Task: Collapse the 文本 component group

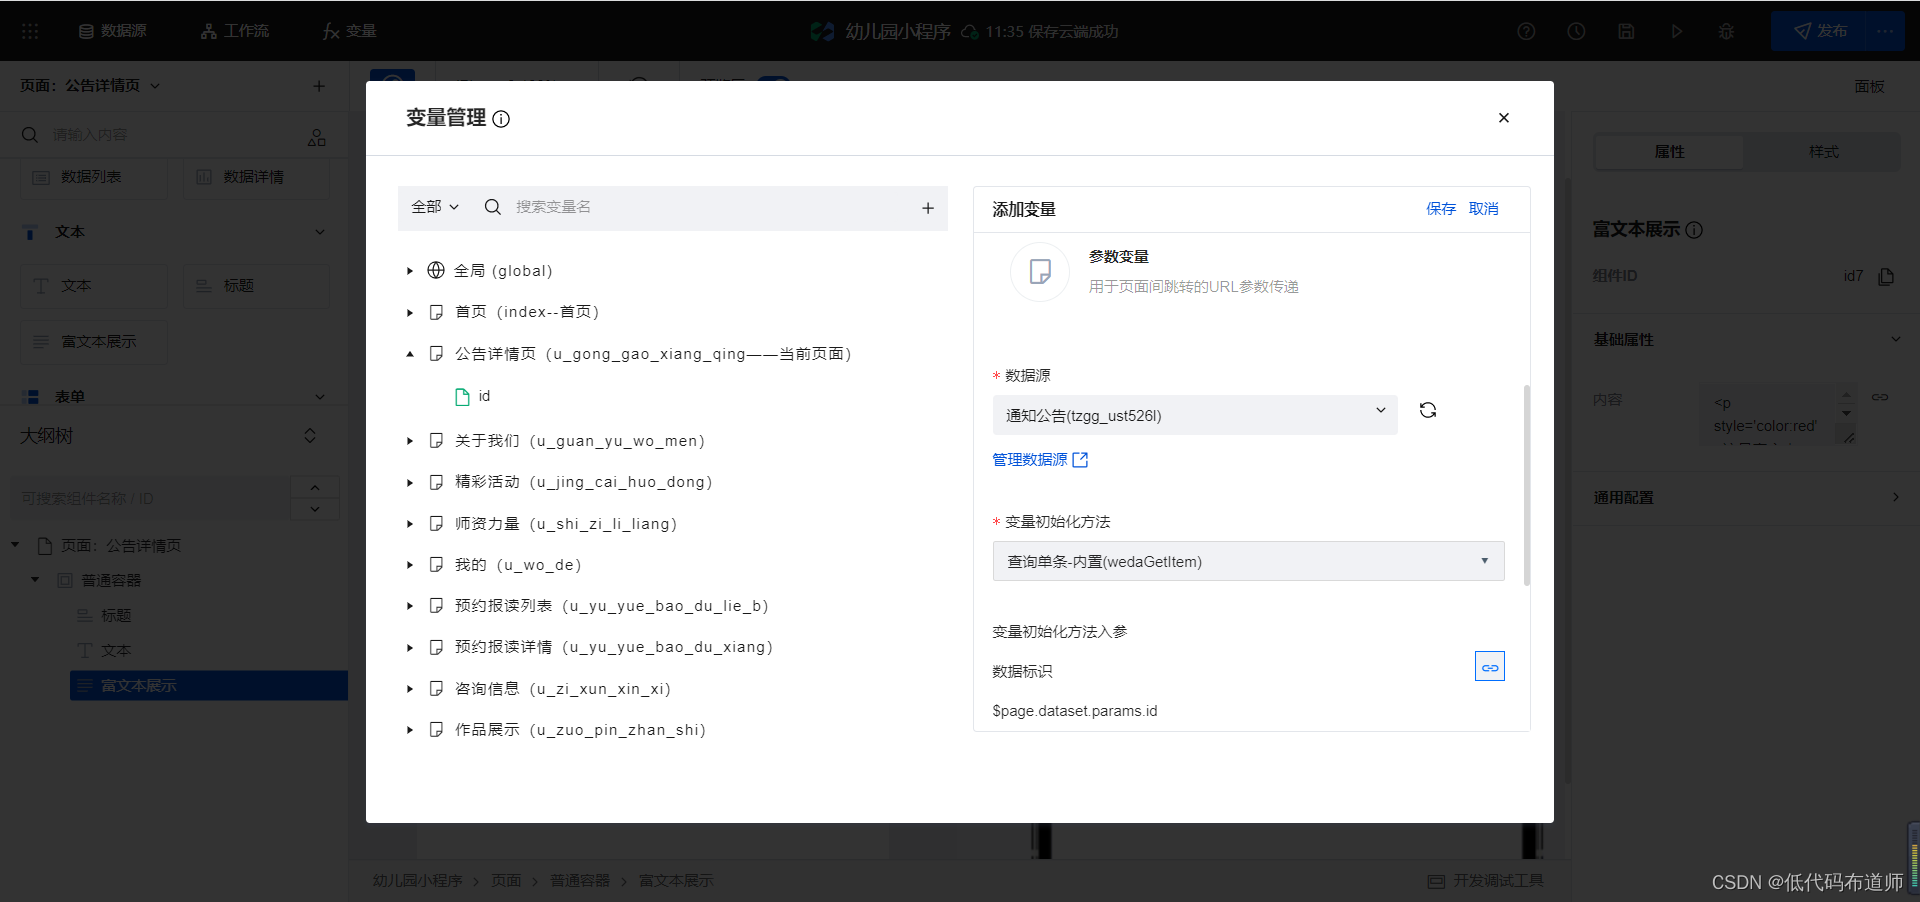Action: click(320, 232)
